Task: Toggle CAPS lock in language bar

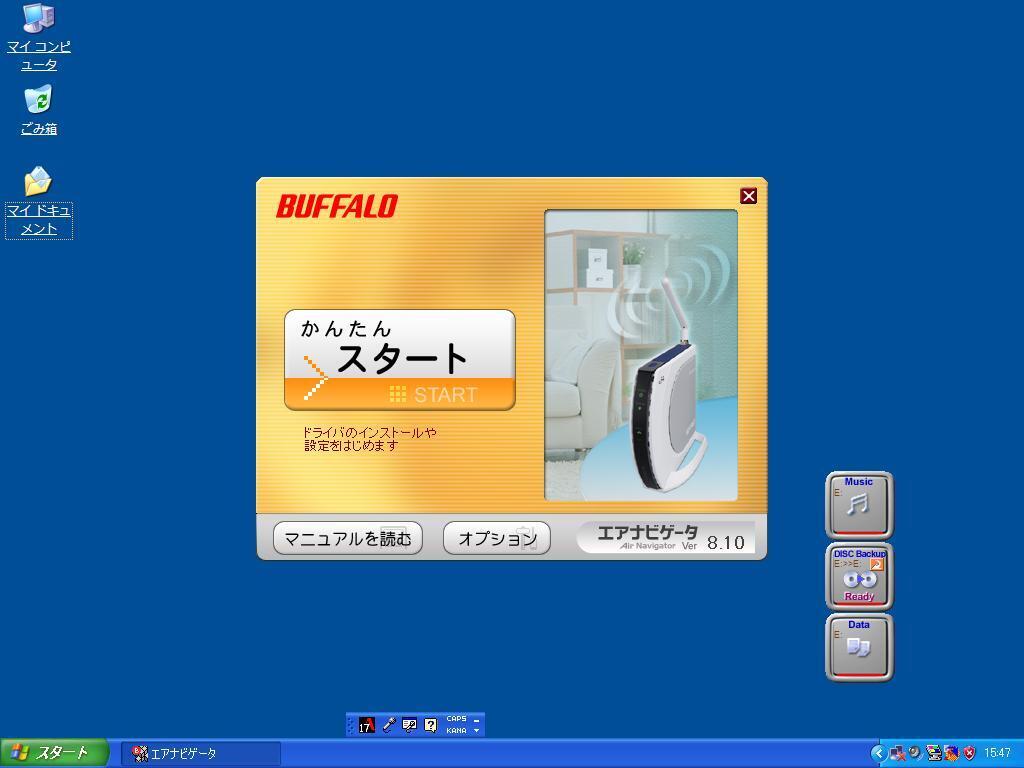Action: coord(456,719)
